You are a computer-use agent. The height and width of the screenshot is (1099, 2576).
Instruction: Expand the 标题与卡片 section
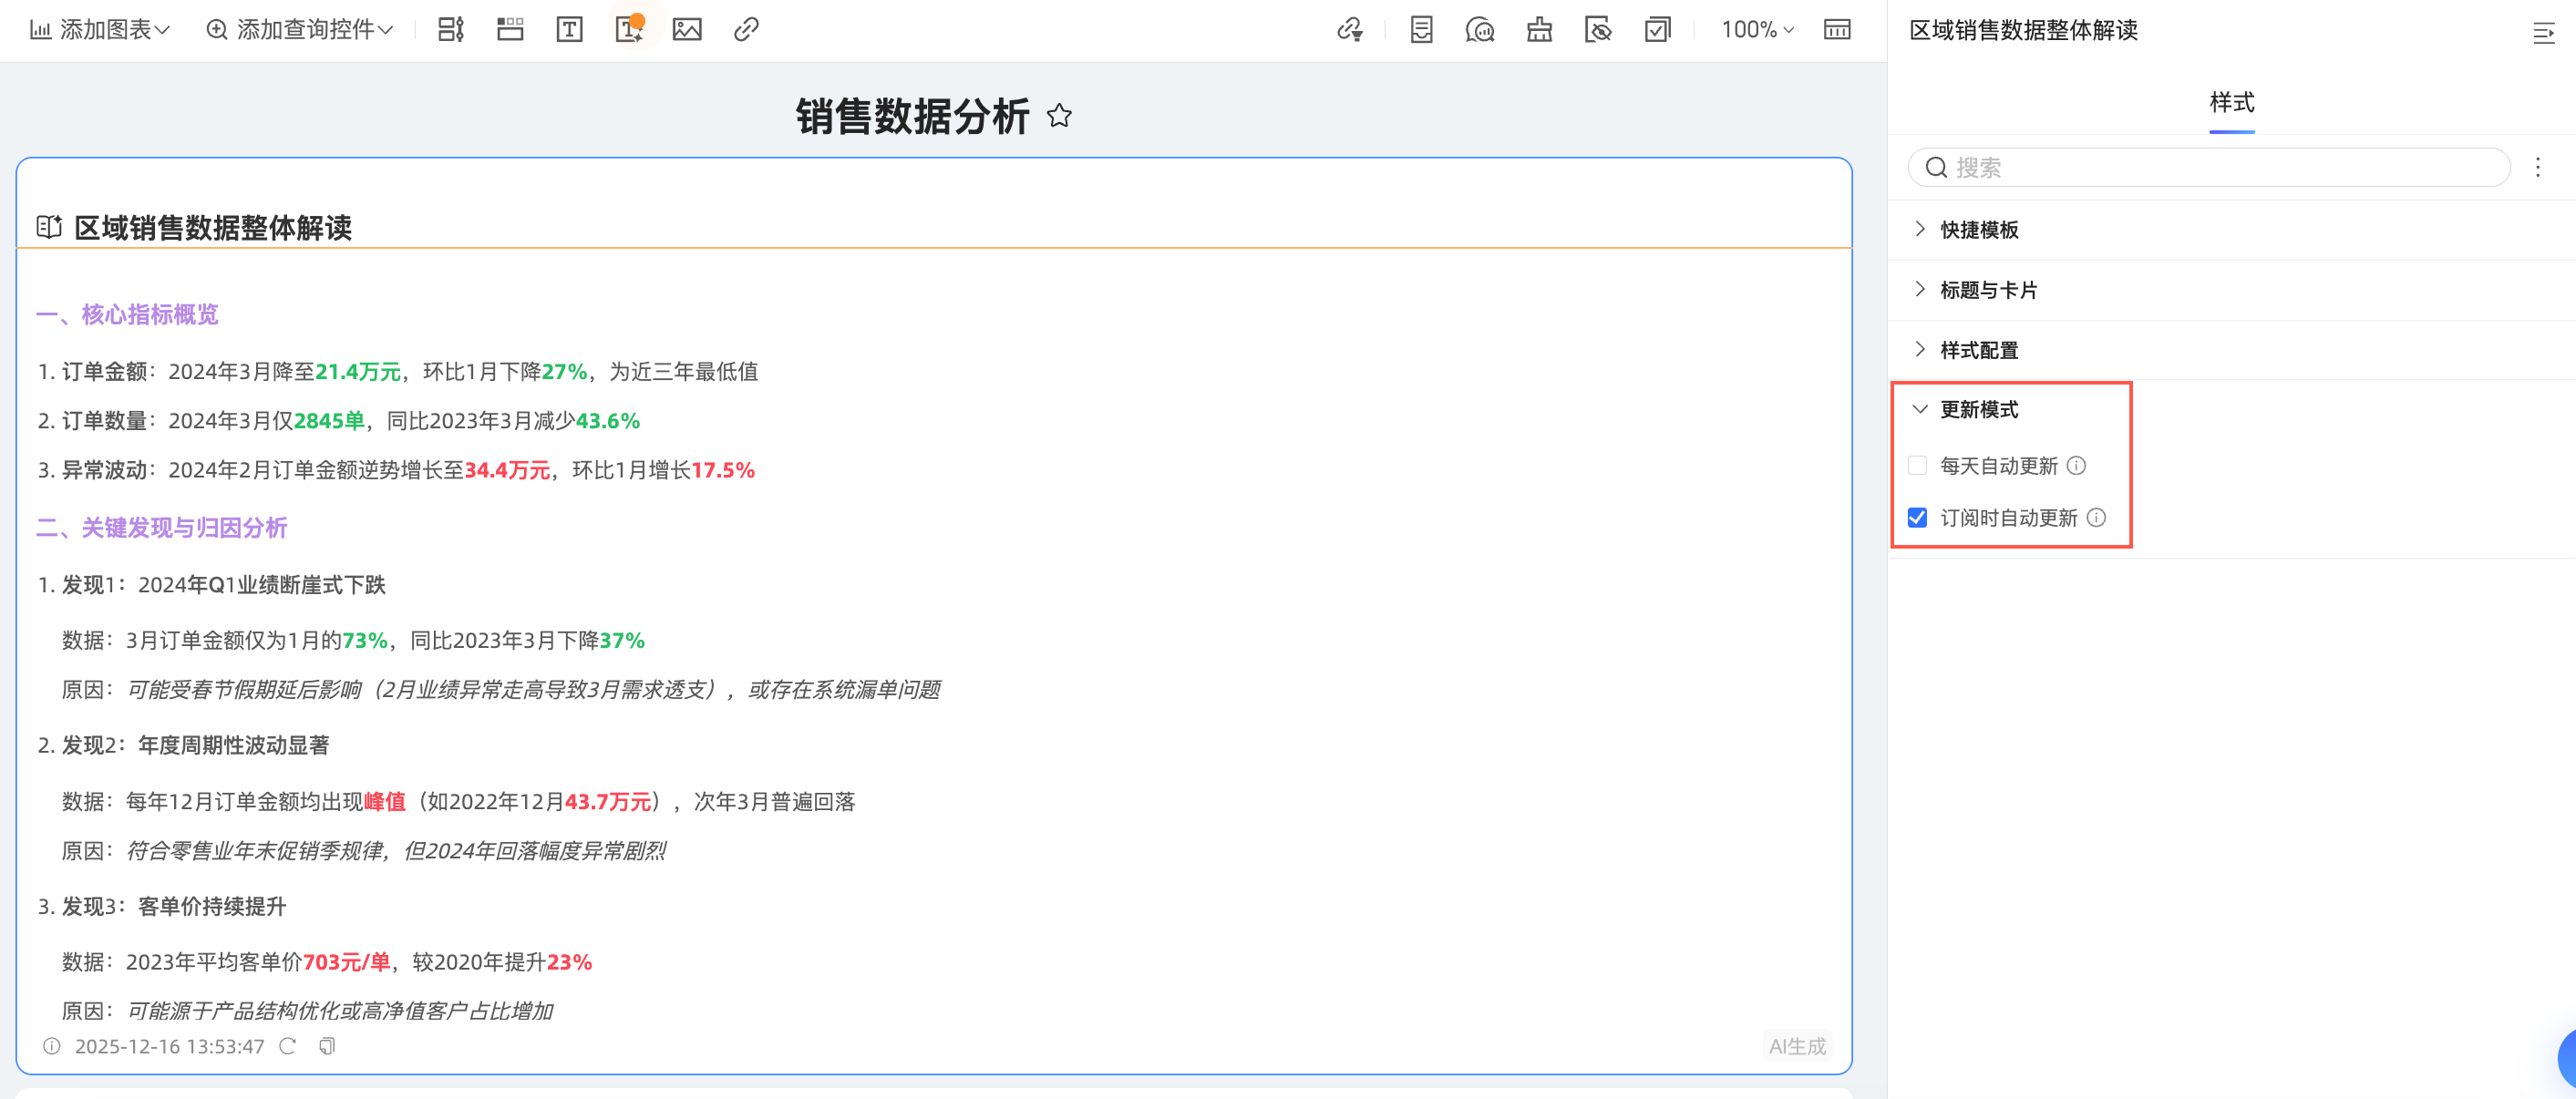coord(1988,290)
